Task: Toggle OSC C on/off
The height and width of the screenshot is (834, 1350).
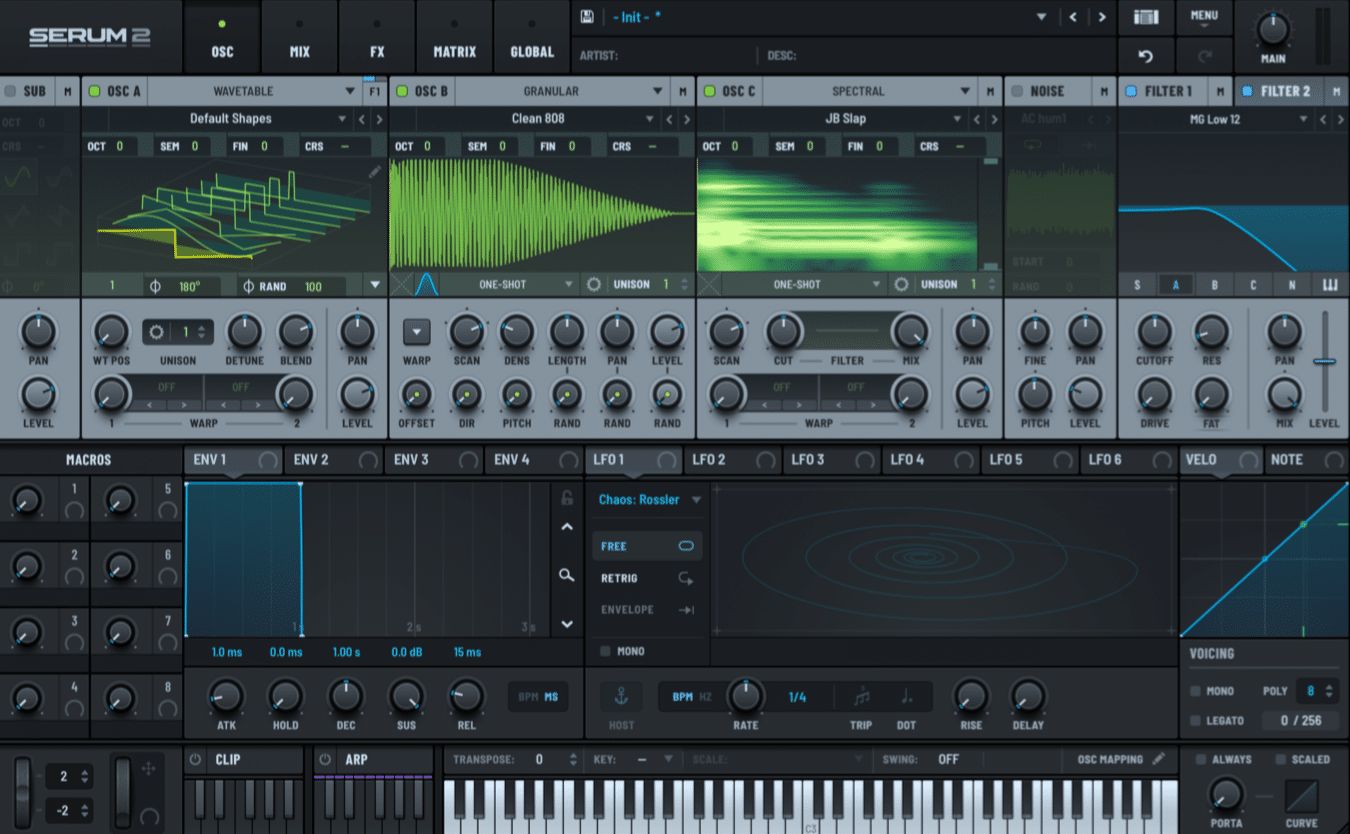Action: [710, 91]
